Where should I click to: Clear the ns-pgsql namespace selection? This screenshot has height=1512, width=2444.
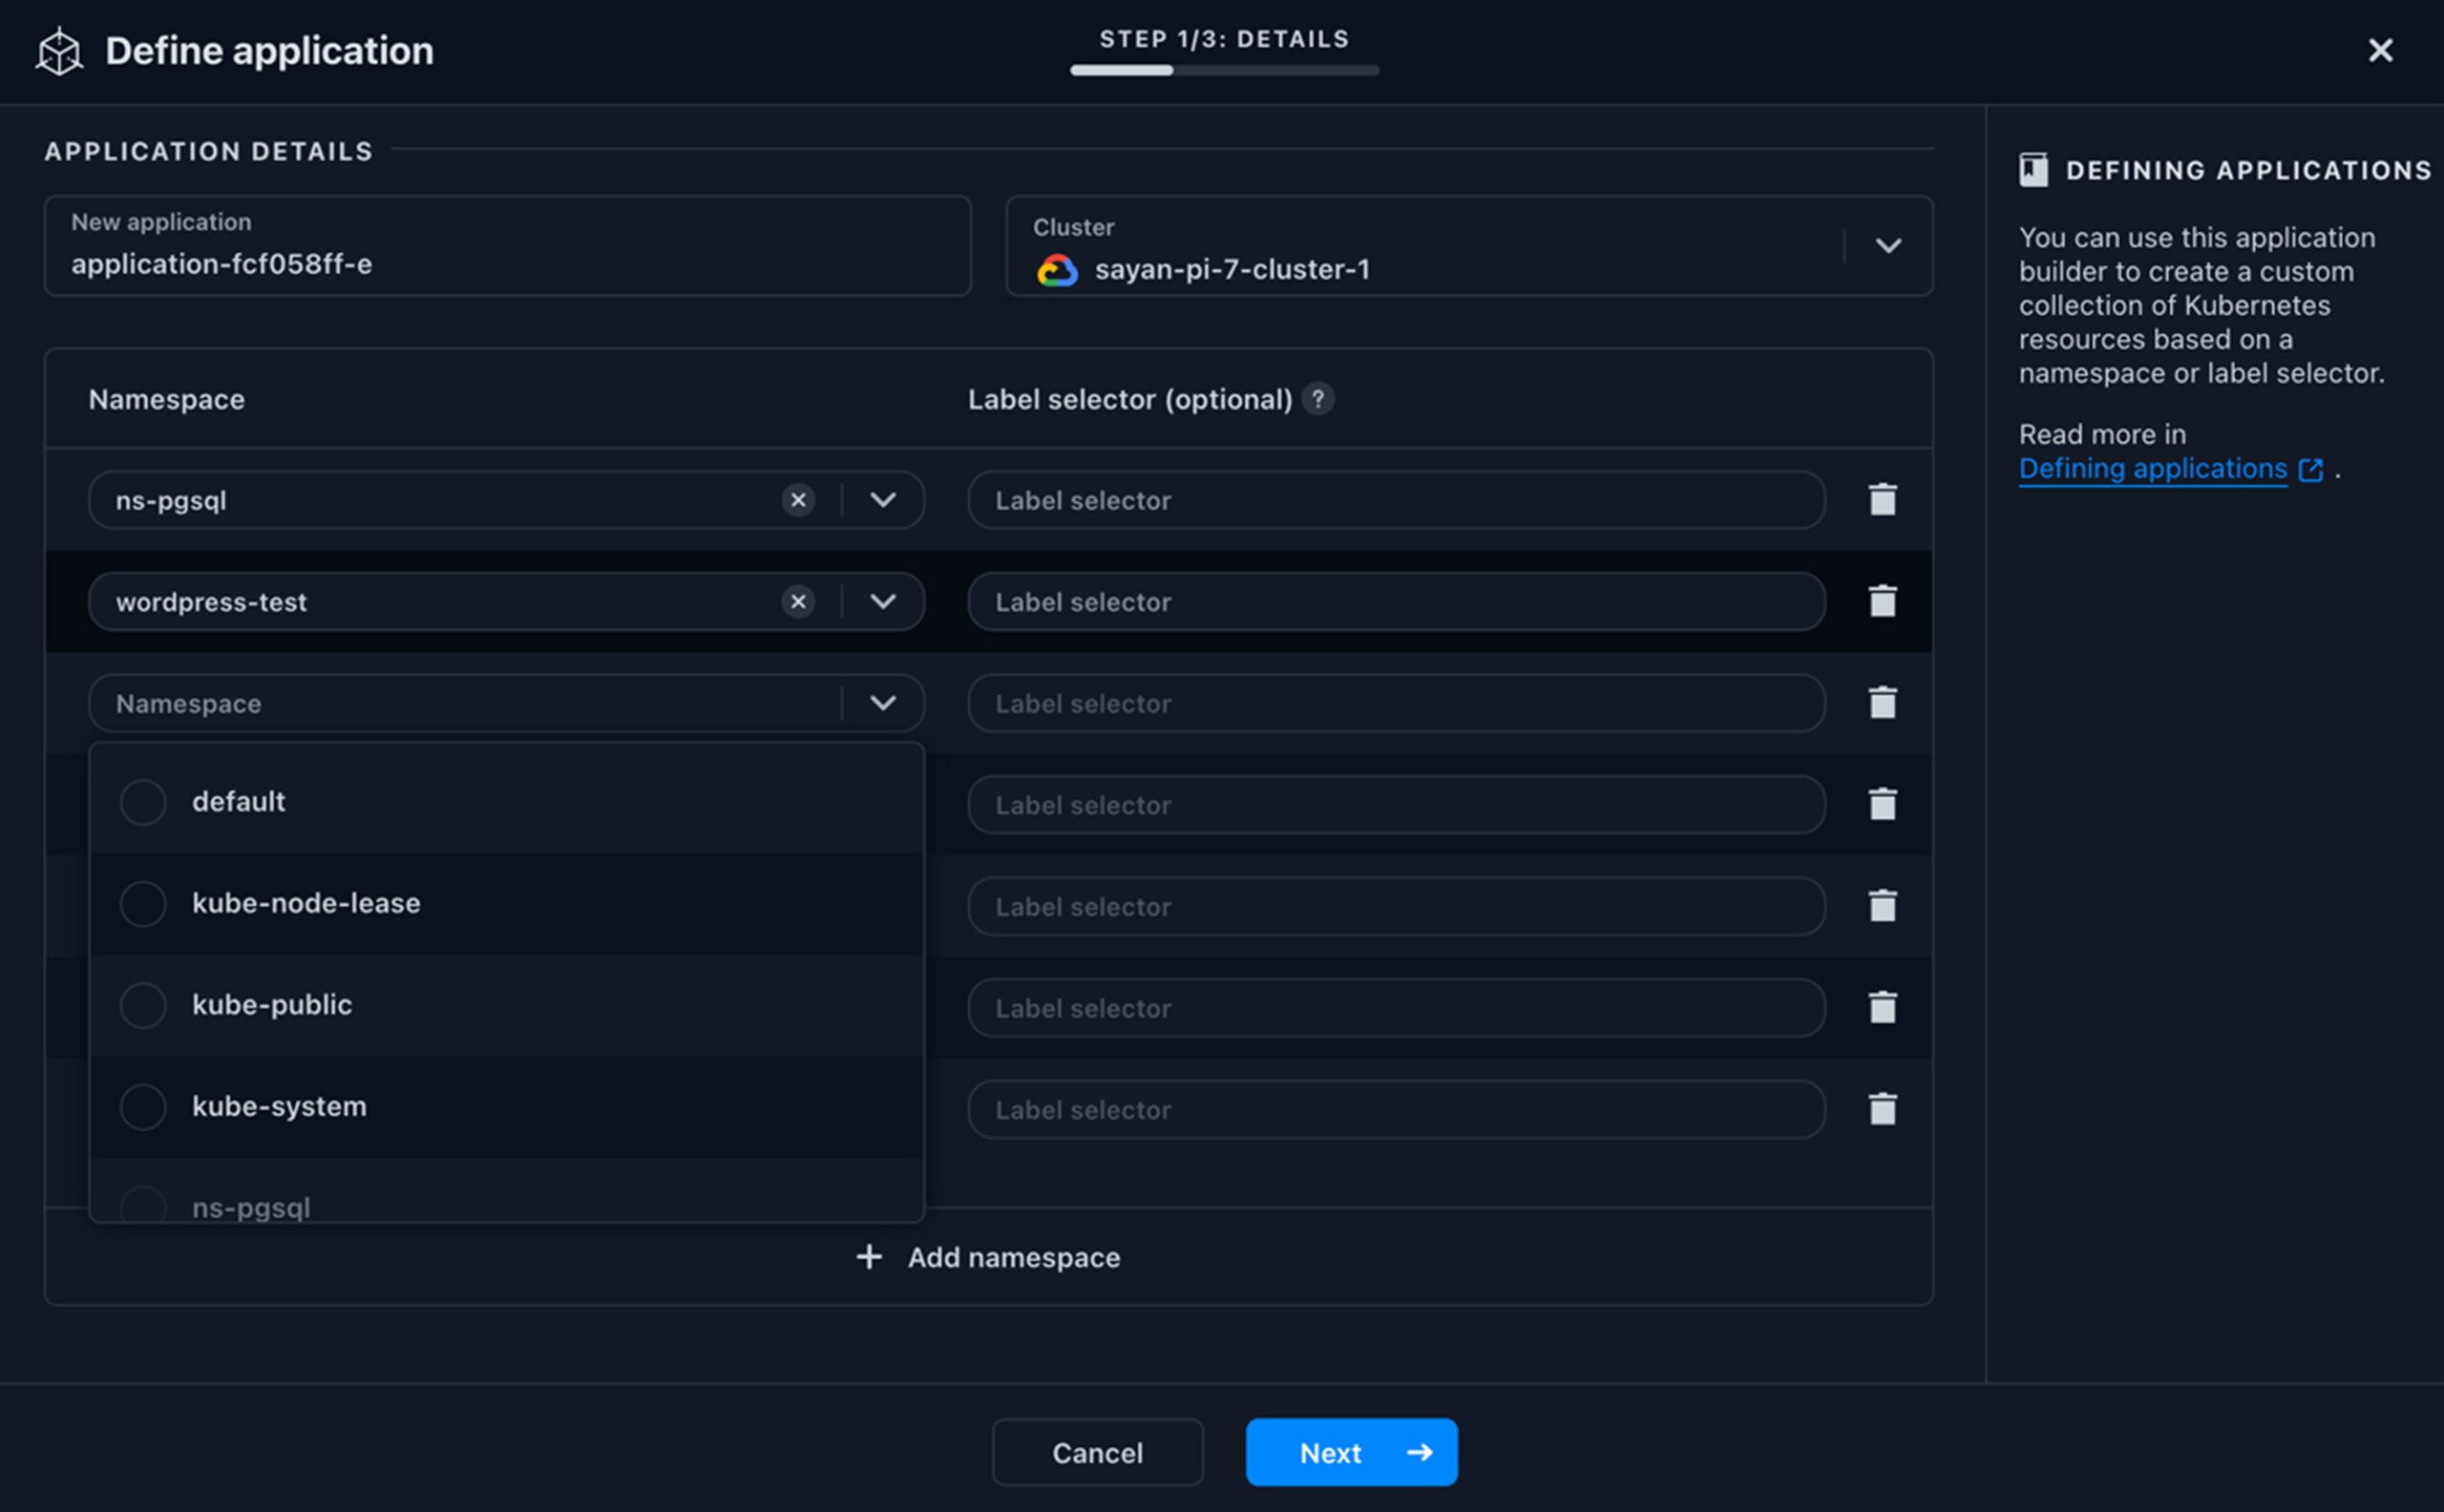(797, 500)
